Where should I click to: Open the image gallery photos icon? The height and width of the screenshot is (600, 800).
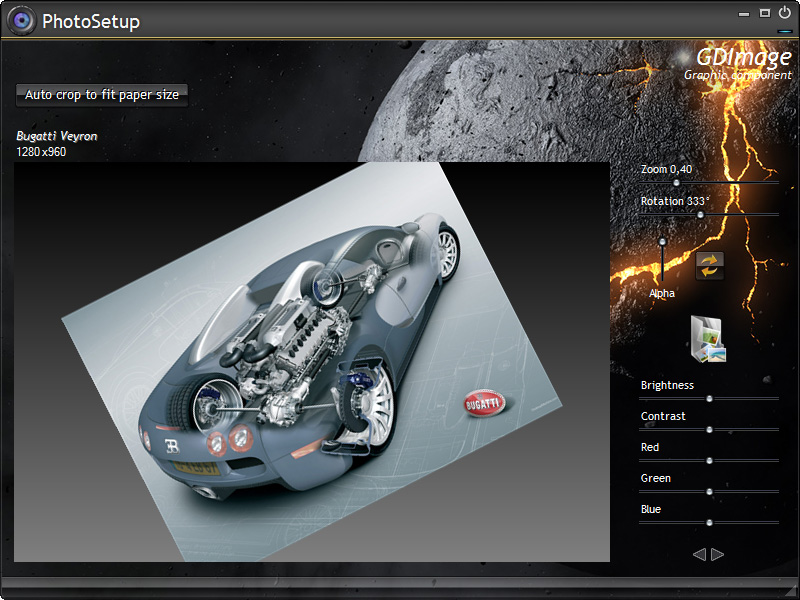(x=708, y=339)
